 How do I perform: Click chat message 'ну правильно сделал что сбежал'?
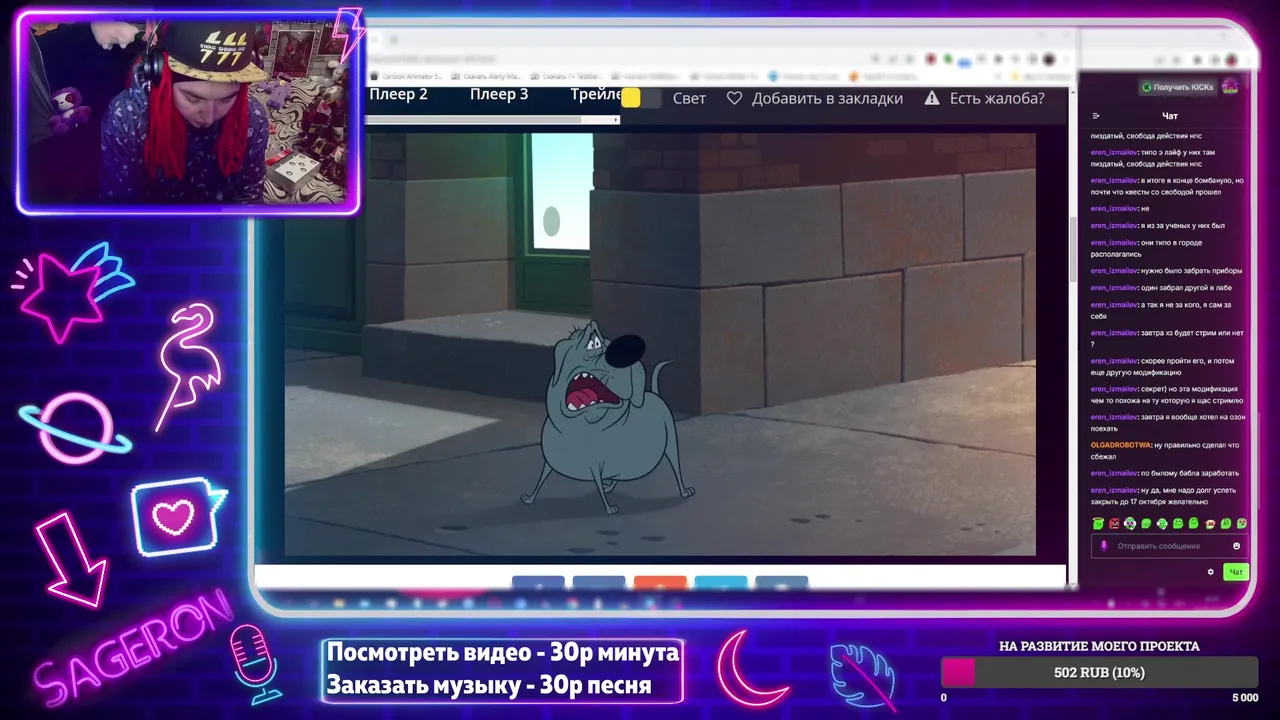pyautogui.click(x=1167, y=450)
